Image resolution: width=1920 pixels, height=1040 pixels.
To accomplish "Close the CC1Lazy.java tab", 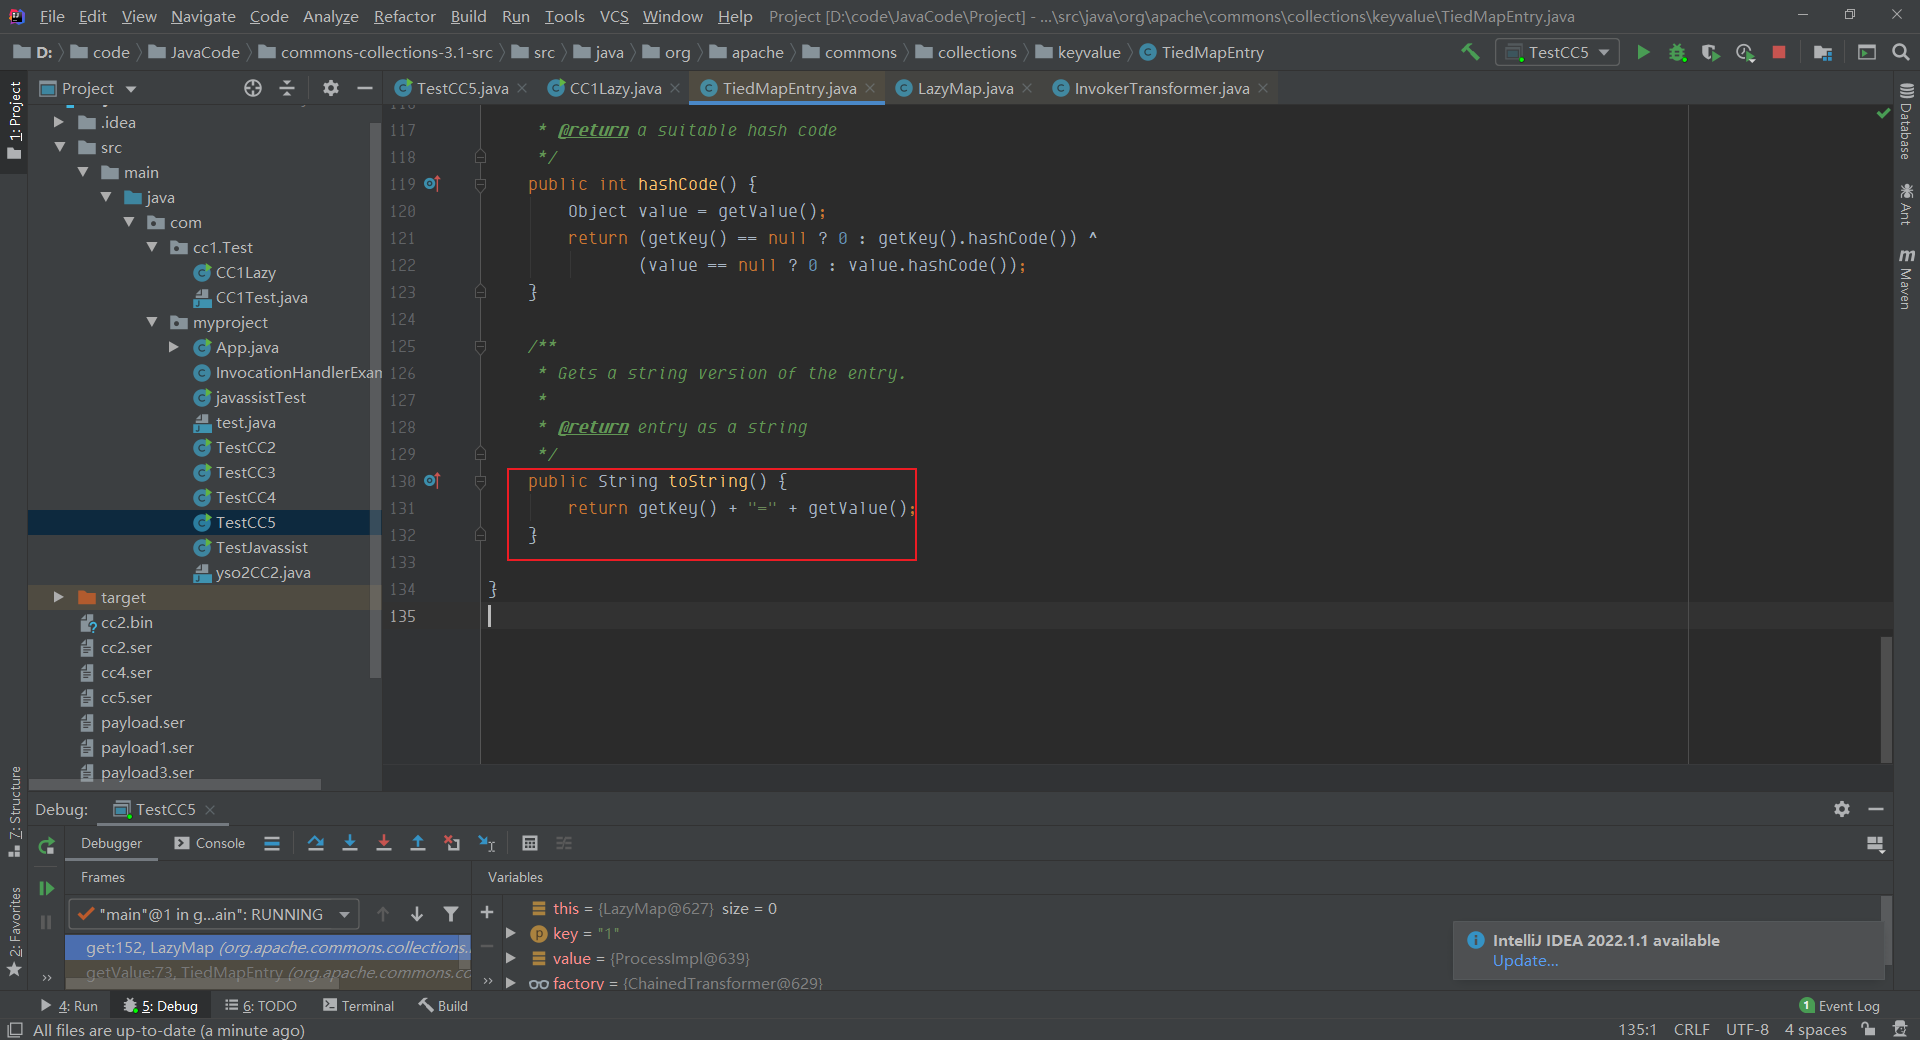I will coord(675,88).
